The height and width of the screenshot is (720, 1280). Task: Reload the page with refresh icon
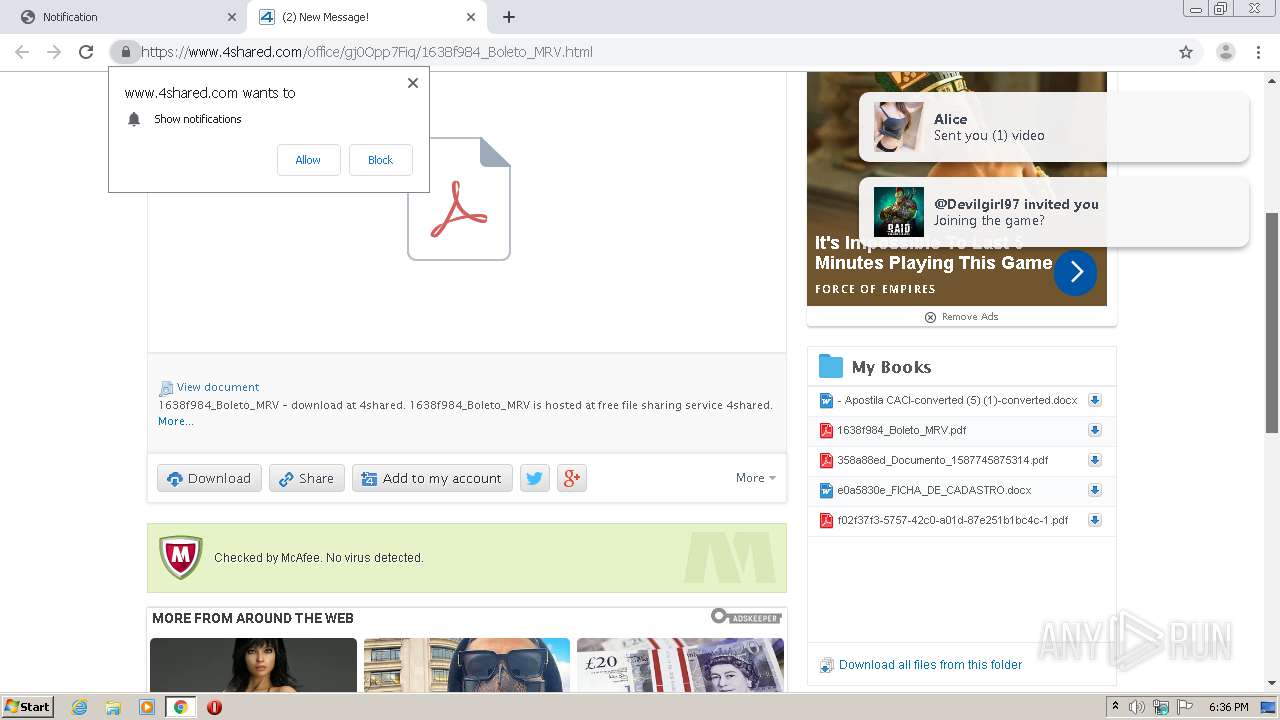[86, 52]
